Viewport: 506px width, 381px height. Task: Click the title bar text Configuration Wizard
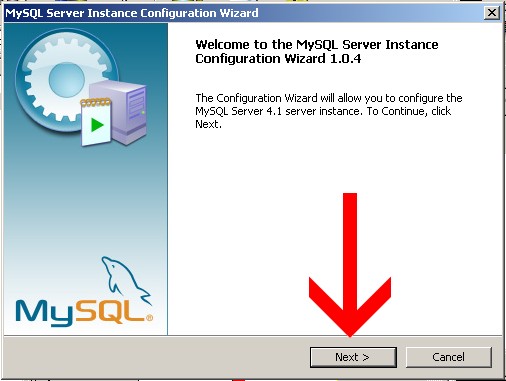pos(199,13)
